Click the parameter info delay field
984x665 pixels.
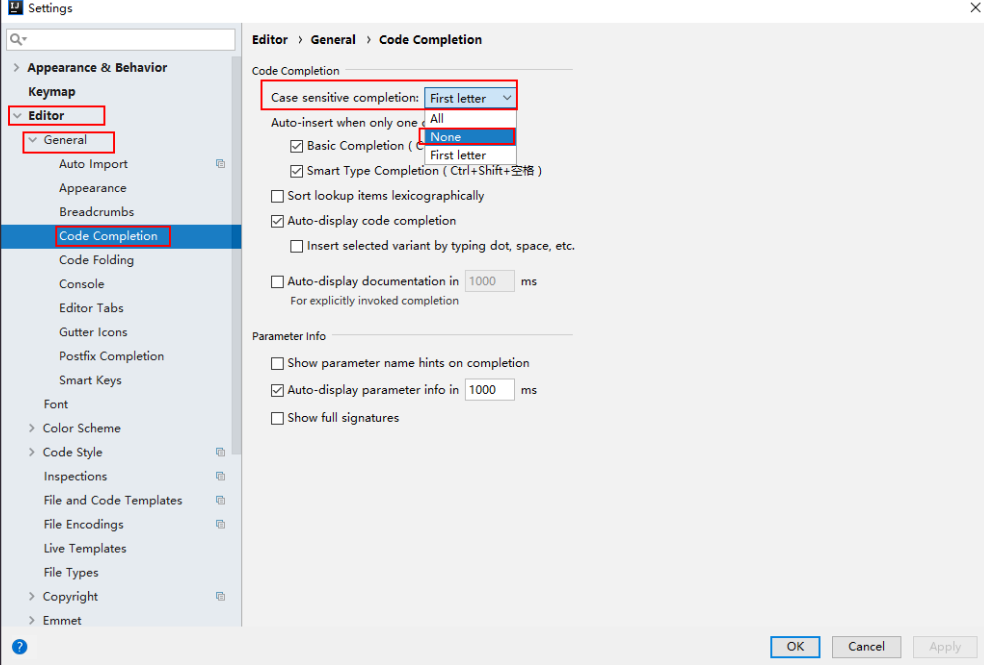click(x=489, y=390)
